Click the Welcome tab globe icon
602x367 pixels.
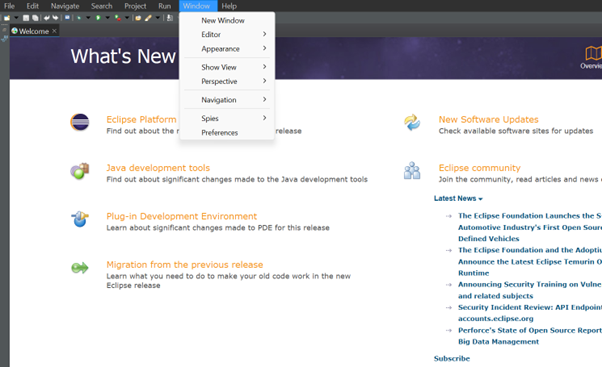tap(15, 31)
